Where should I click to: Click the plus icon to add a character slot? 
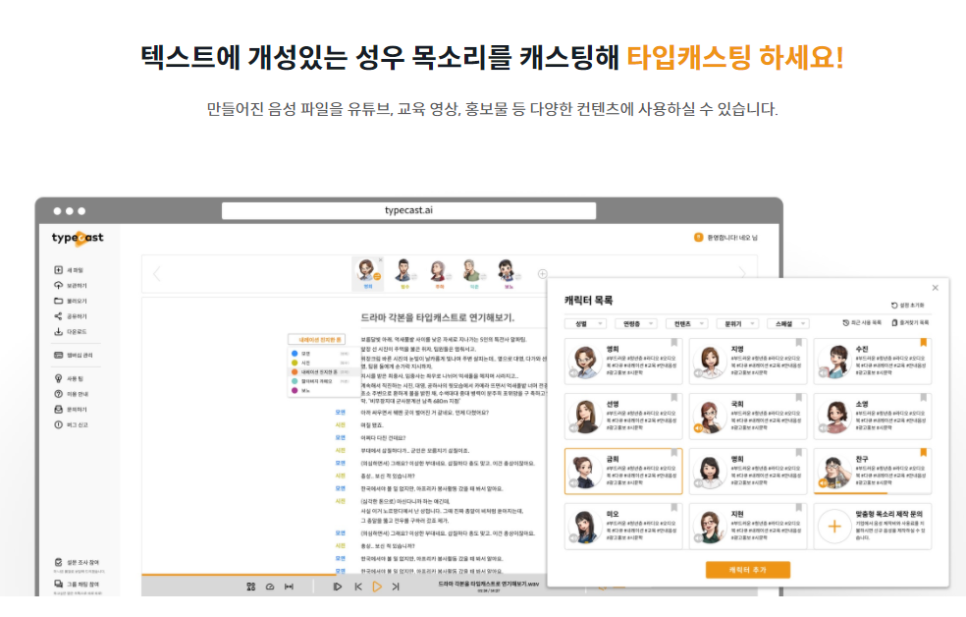pos(542,273)
